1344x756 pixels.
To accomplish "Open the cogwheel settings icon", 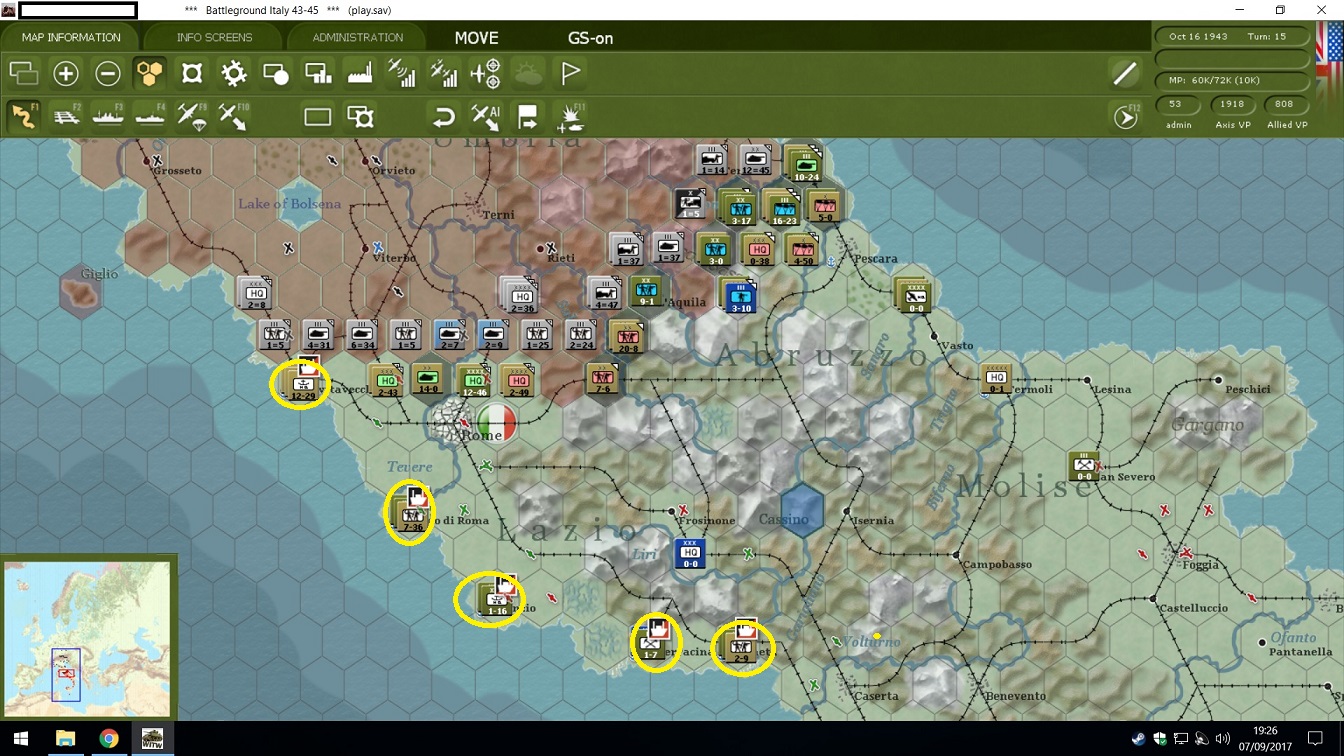I will click(x=234, y=73).
